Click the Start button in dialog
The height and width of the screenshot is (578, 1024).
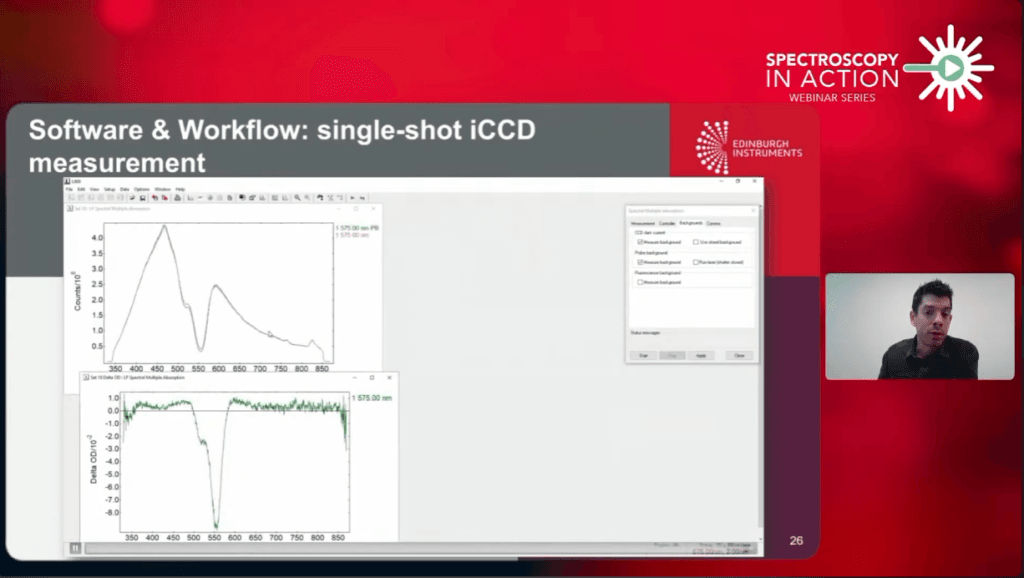643,356
